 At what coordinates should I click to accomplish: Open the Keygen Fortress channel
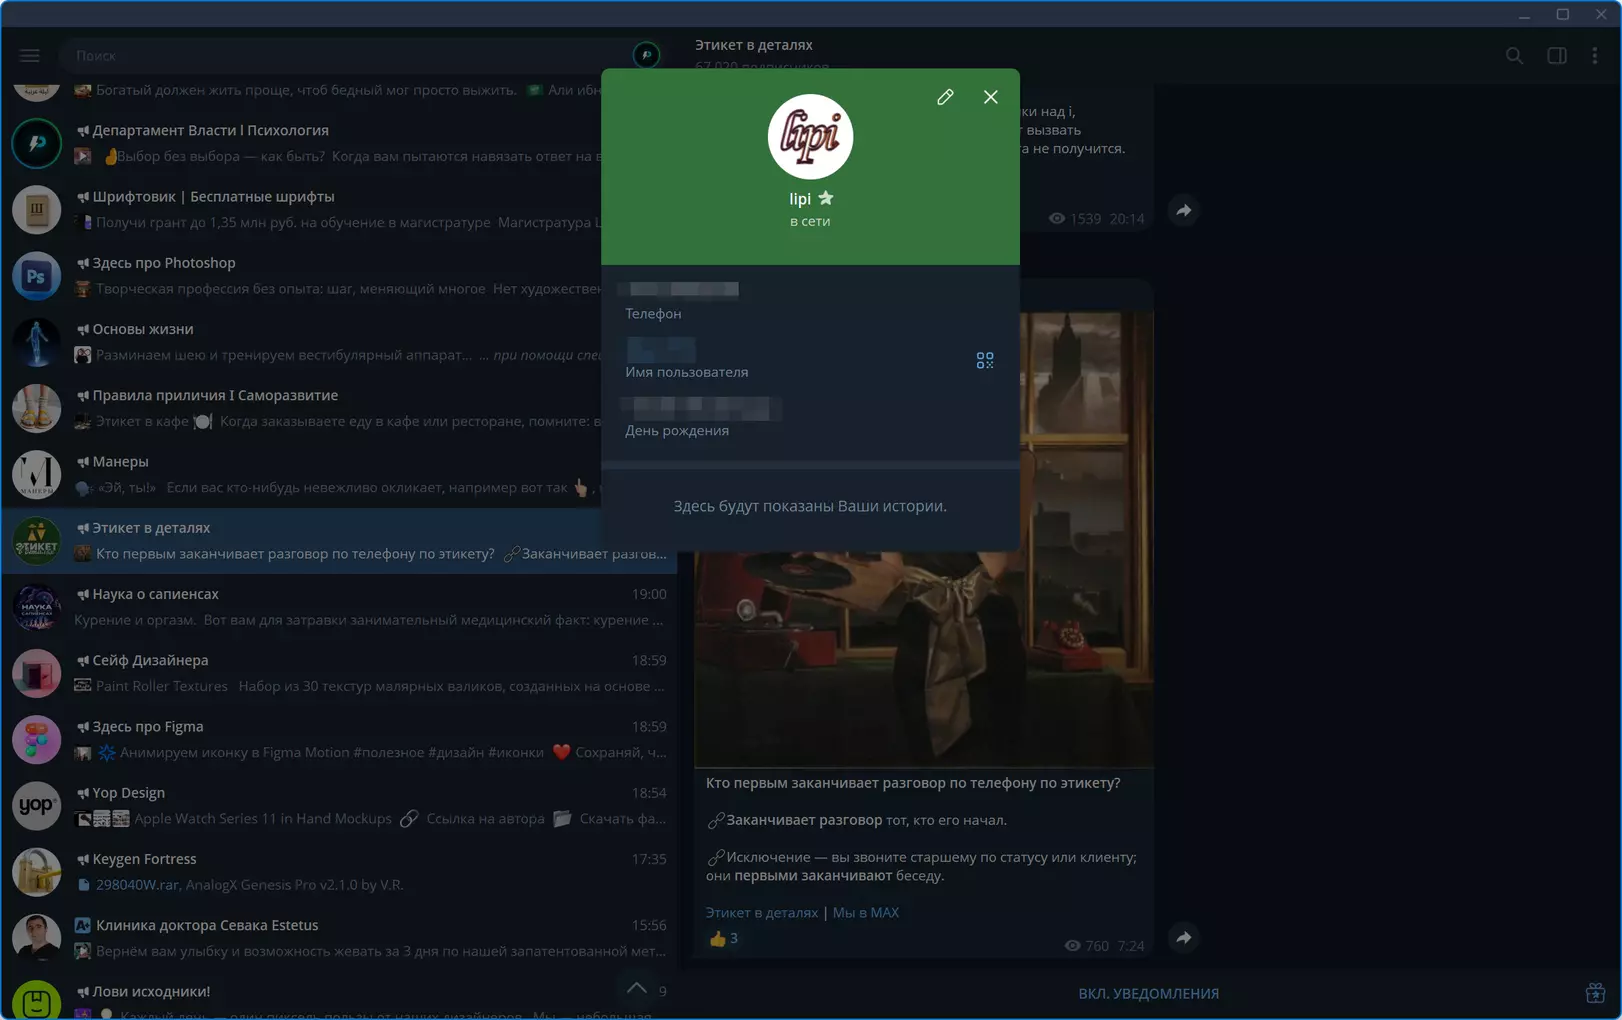tap(339, 872)
